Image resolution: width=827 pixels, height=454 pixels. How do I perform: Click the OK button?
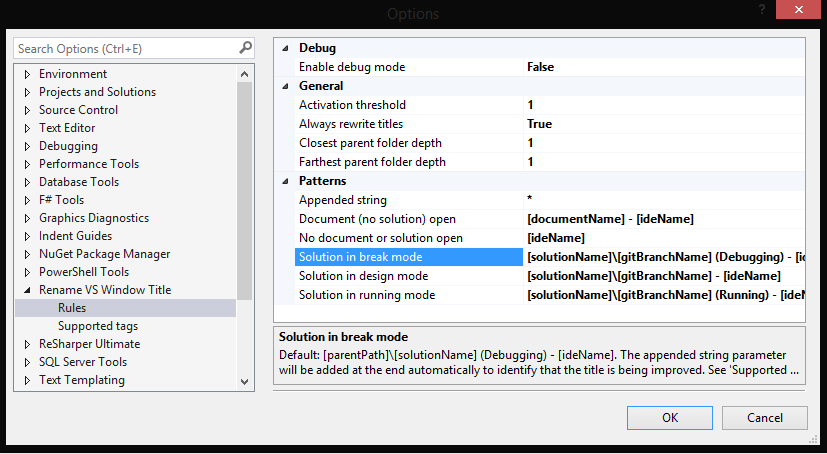point(670,418)
